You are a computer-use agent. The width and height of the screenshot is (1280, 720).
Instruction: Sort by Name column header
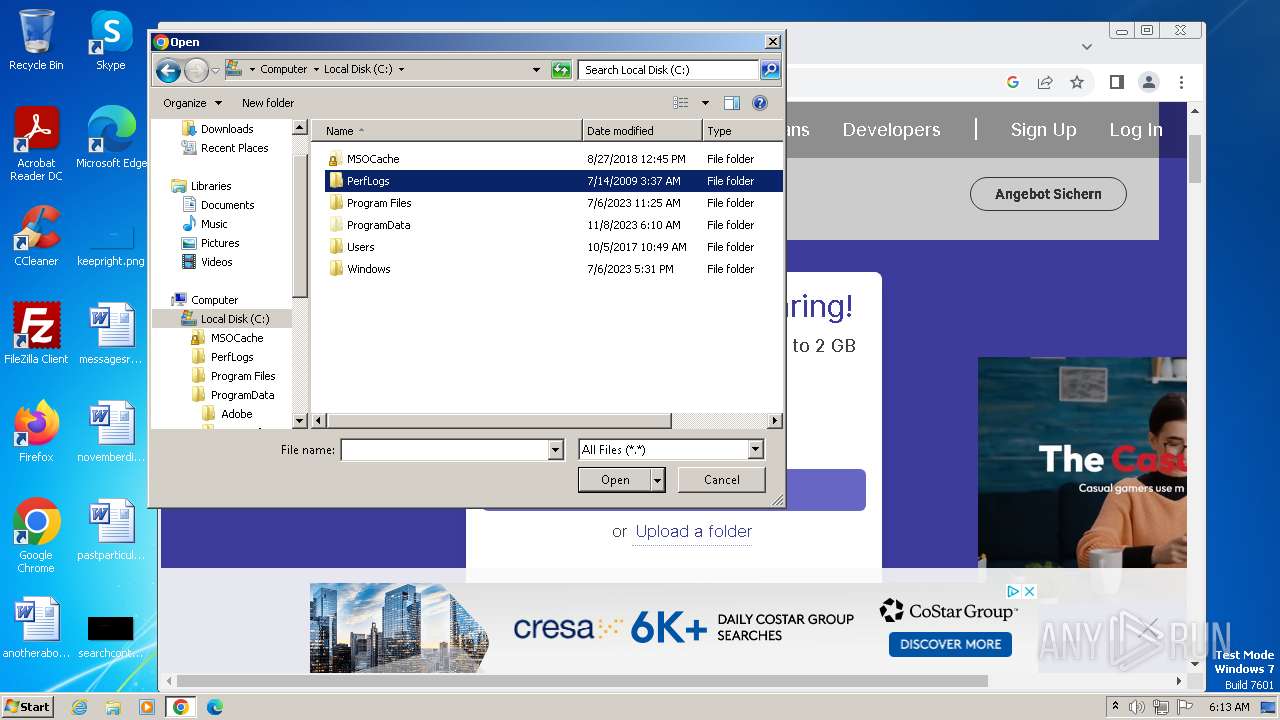pyautogui.click(x=447, y=131)
